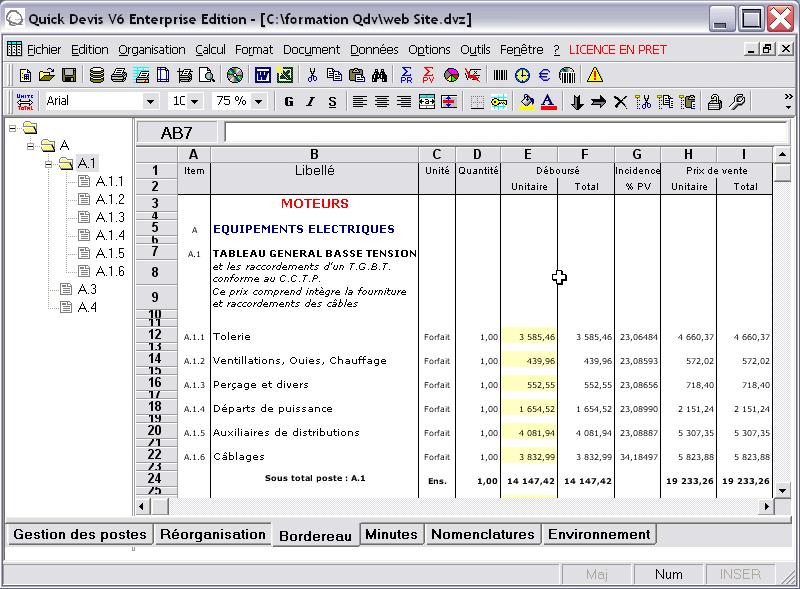Screen dimensions: 800x589
Task: Click the warning triangle icon
Action: [x=593, y=75]
